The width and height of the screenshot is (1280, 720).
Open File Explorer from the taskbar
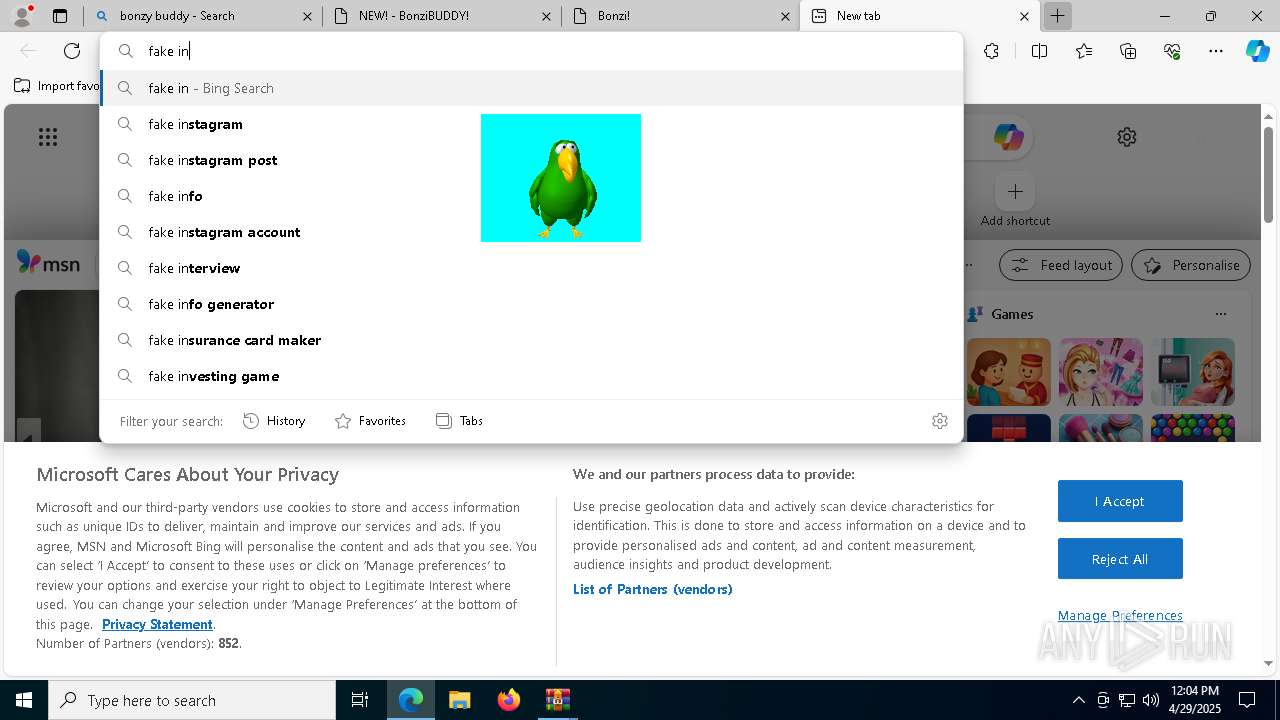click(x=459, y=700)
